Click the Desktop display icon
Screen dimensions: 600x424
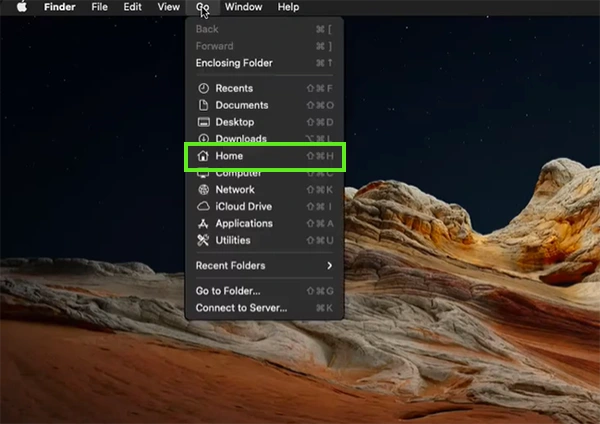click(203, 122)
